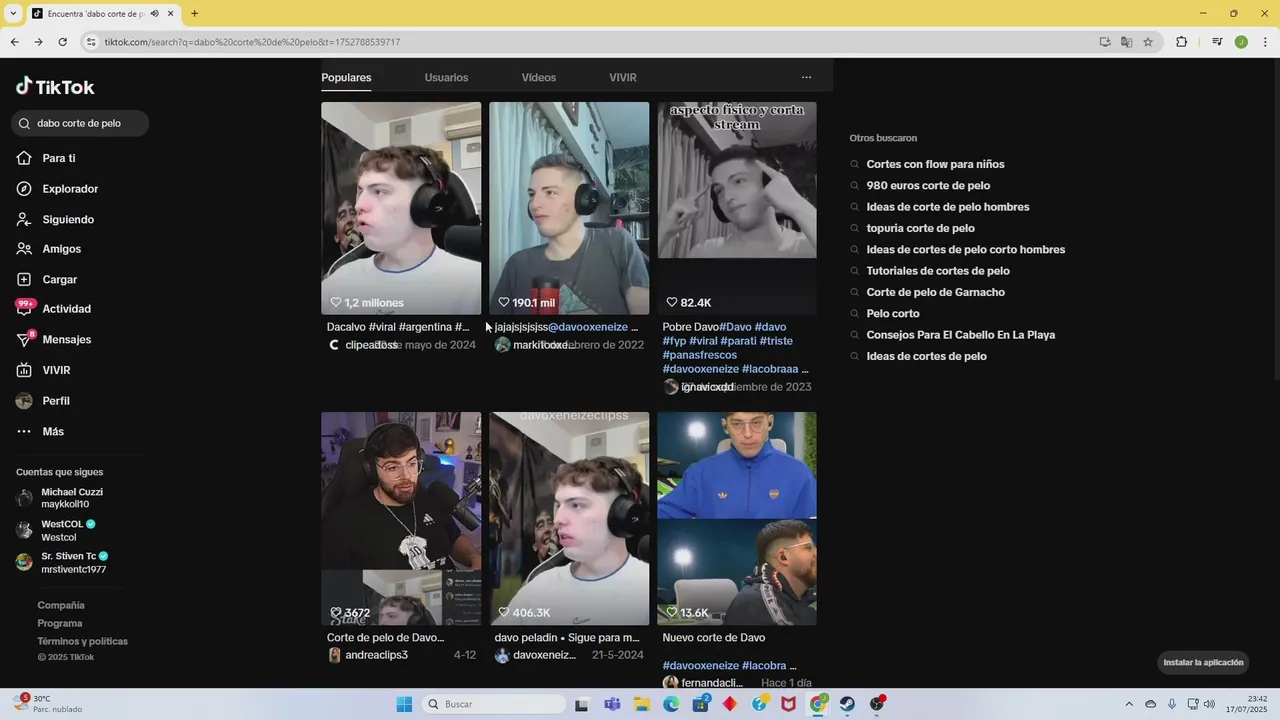The image size is (1280, 720).
Task: Click Instalar la aplicación button
Action: (x=1204, y=662)
